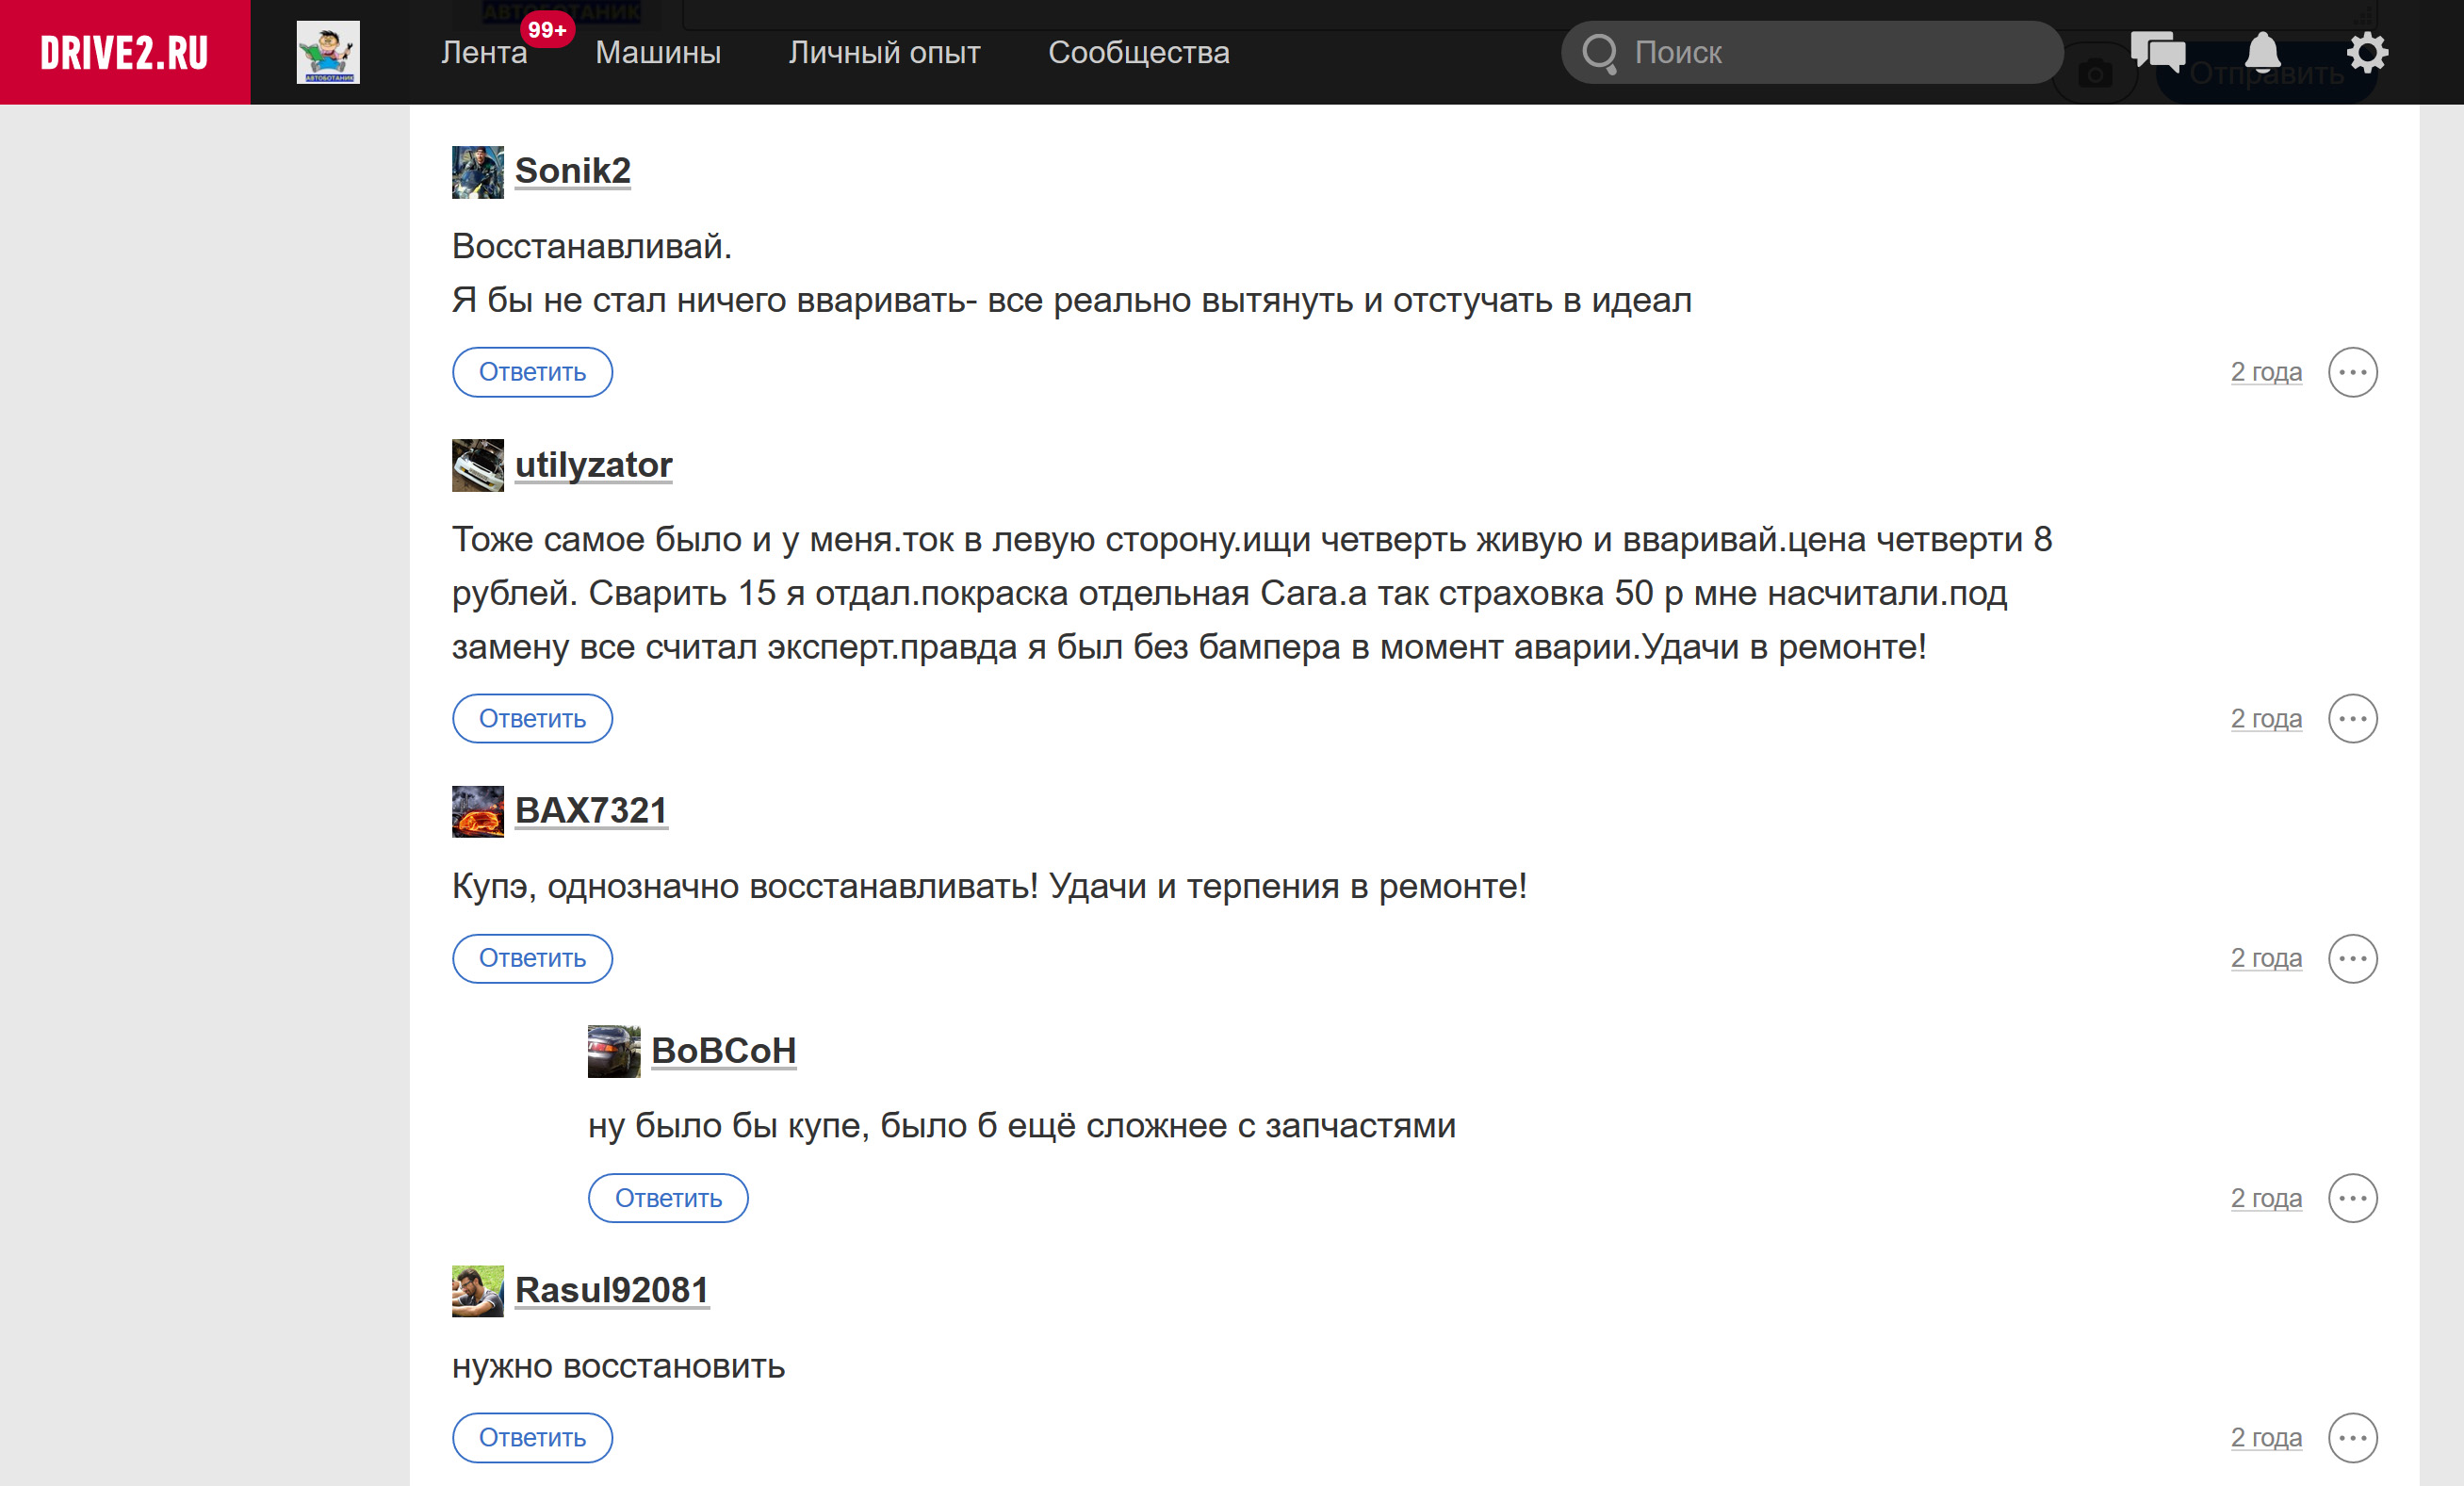The image size is (2464, 1486).
Task: Visit BAX7321's profile link
Action: click(x=591, y=810)
